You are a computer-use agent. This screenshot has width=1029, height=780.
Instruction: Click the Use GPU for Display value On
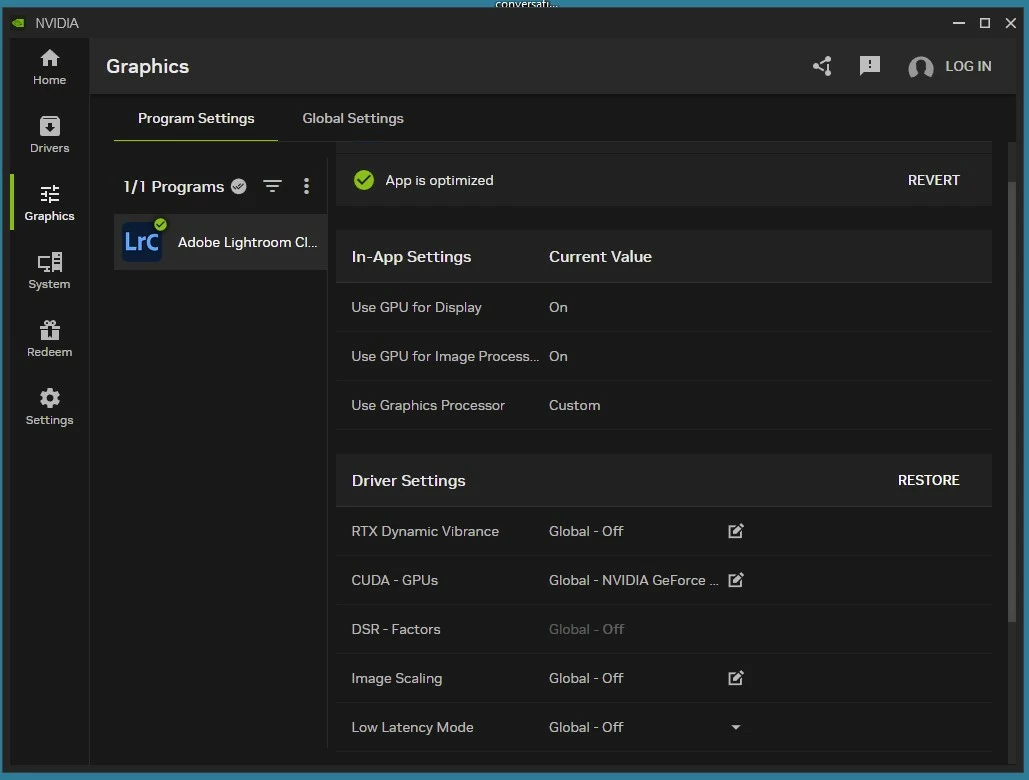point(558,307)
